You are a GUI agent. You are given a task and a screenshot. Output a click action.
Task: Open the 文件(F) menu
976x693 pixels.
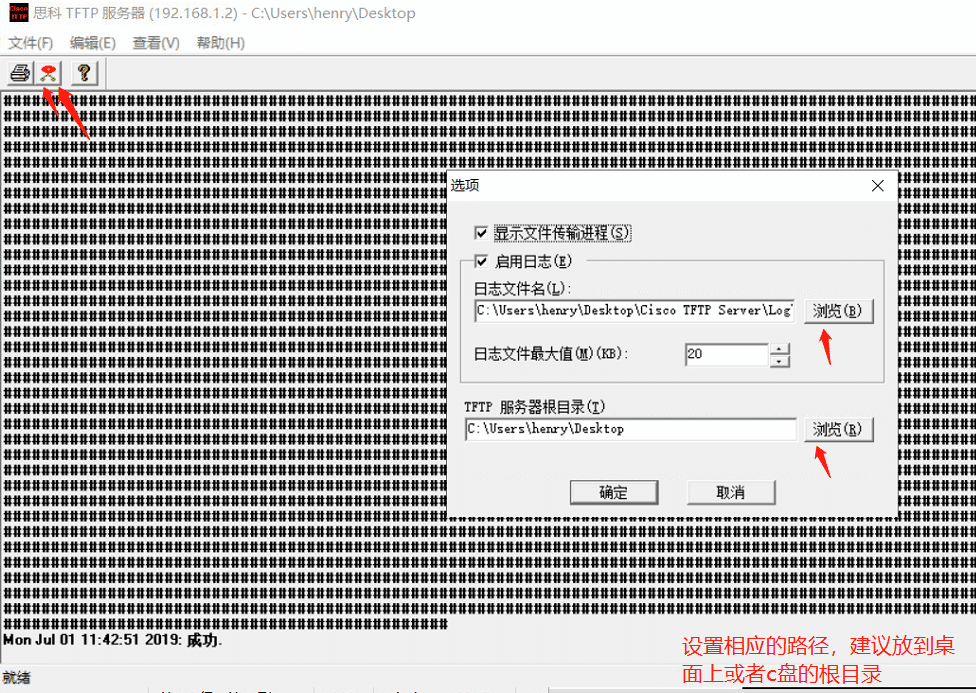(30, 43)
